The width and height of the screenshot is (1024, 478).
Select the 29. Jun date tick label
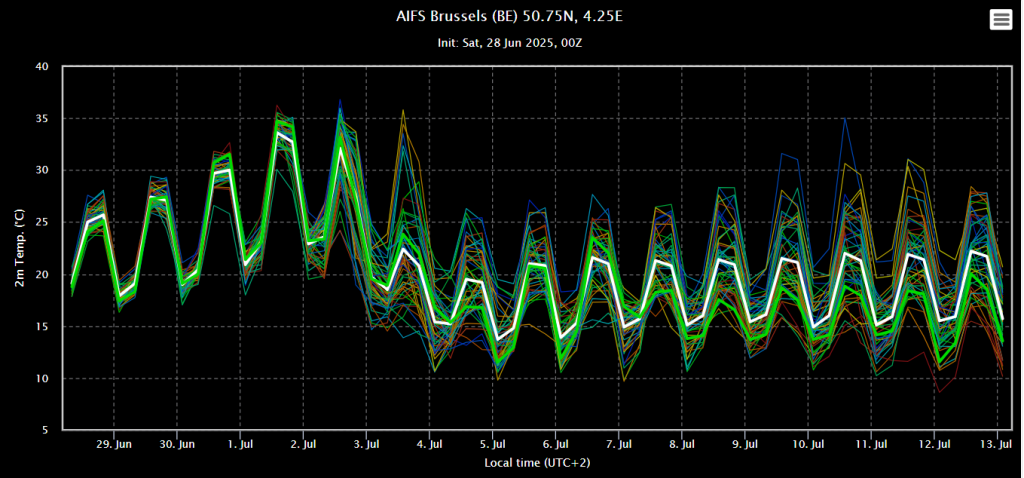[x=114, y=445]
